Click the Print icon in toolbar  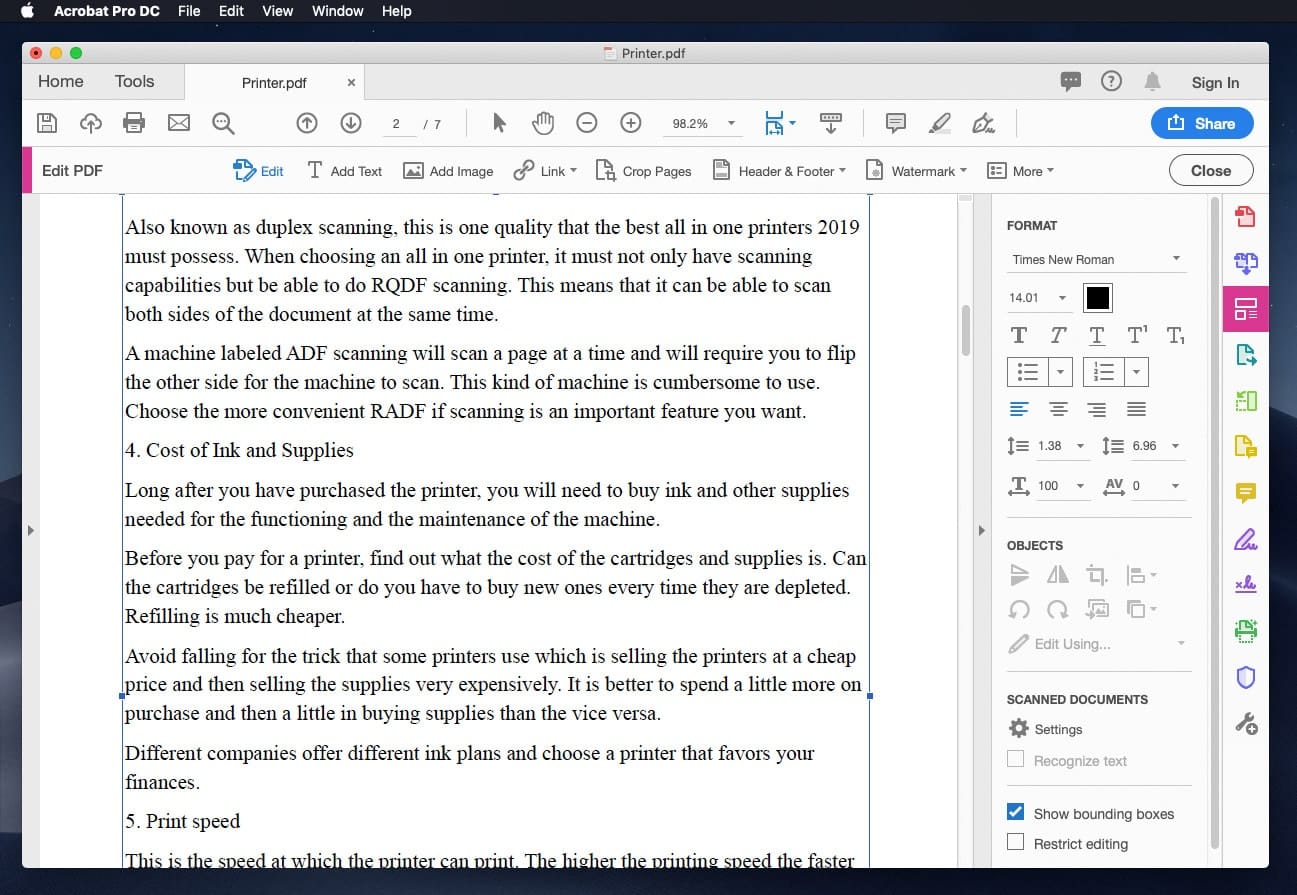134,123
